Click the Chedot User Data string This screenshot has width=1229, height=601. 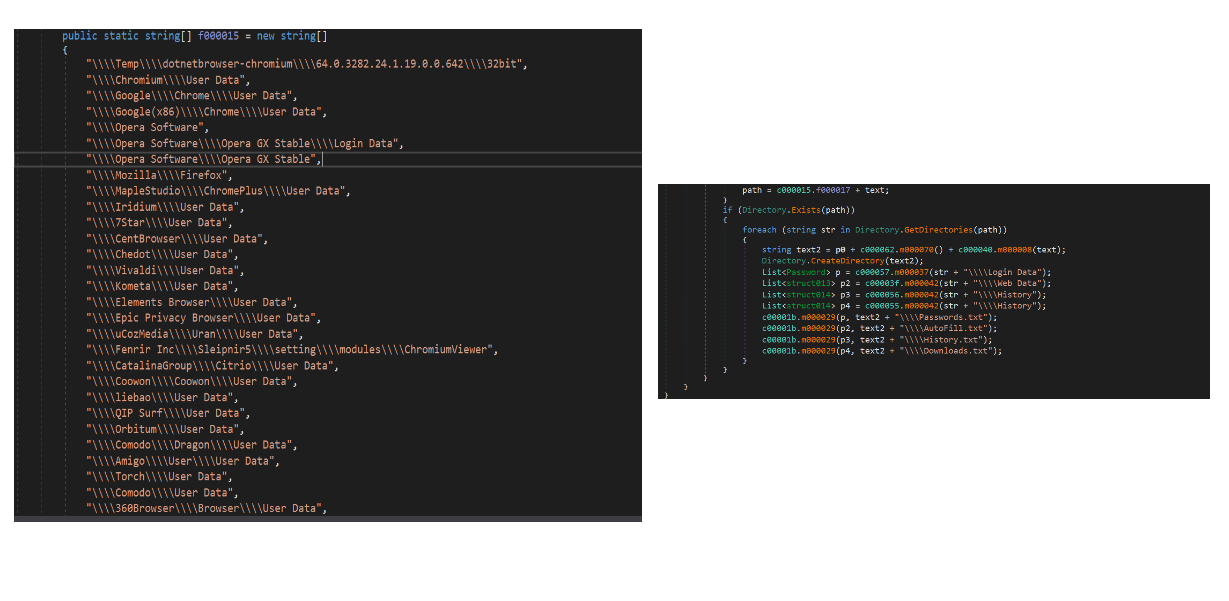tap(162, 254)
